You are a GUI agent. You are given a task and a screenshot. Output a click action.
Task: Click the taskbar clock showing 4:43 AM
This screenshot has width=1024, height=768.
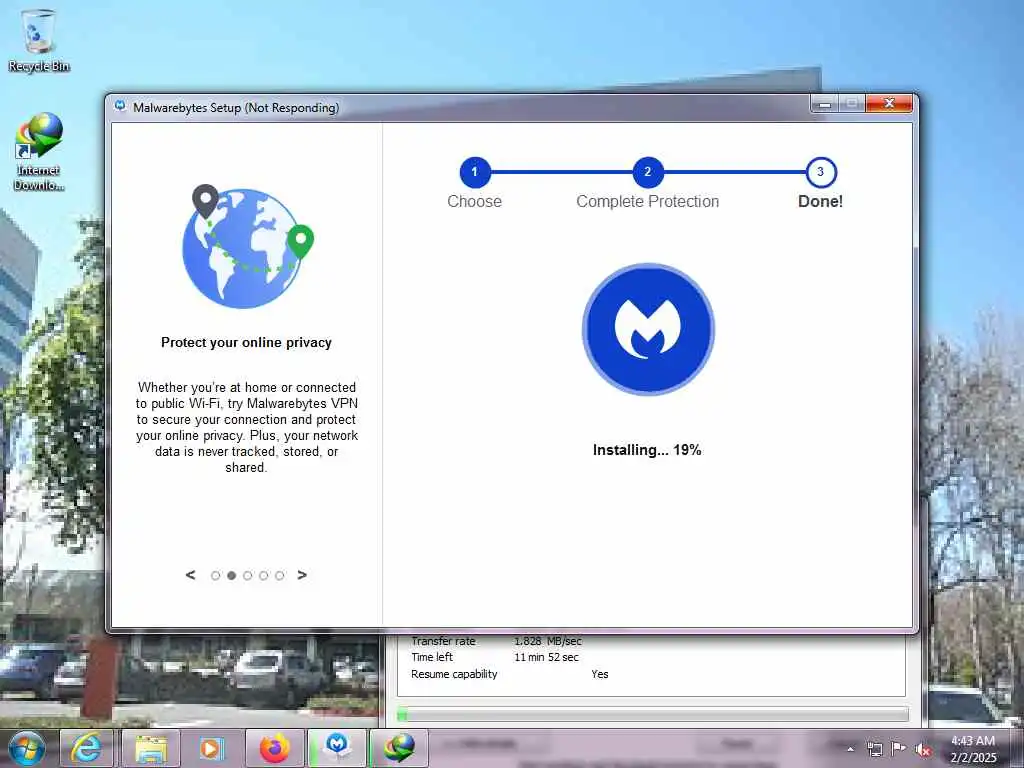(973, 749)
